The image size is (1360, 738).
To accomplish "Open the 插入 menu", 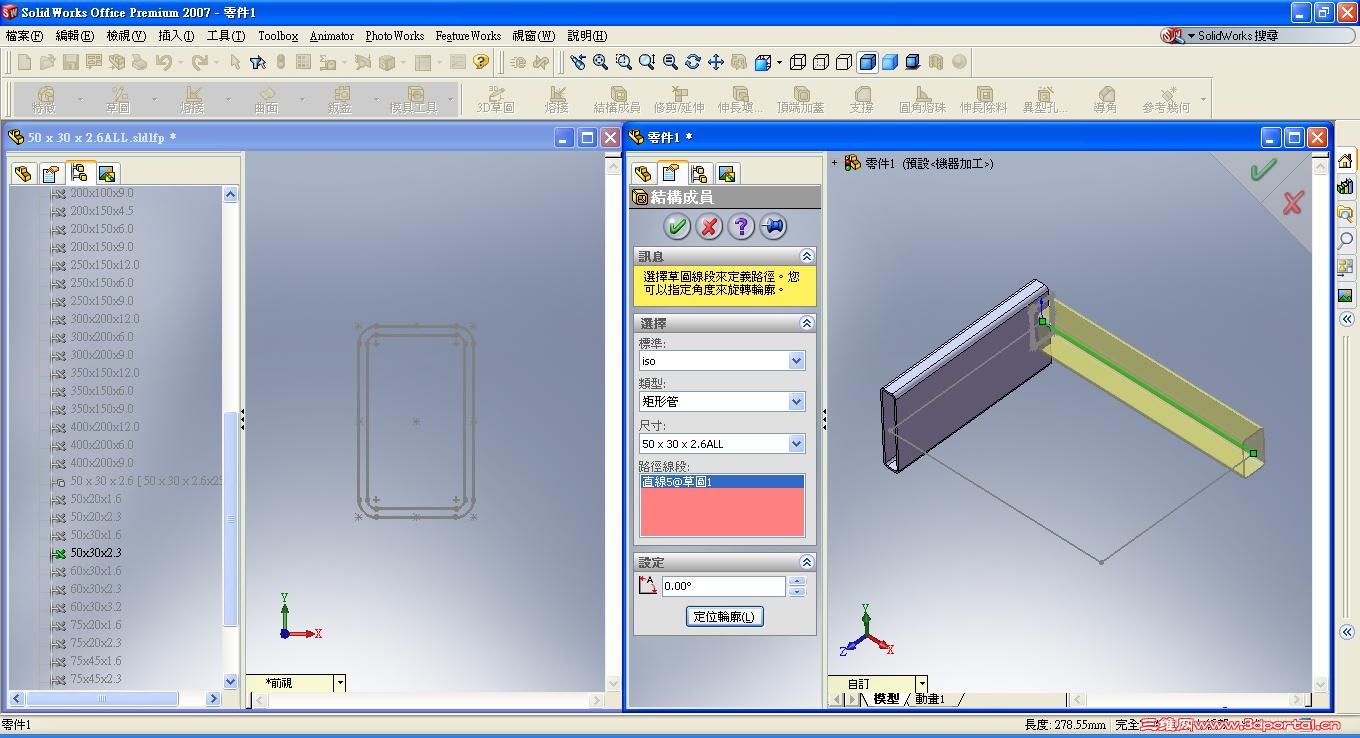I will point(176,36).
